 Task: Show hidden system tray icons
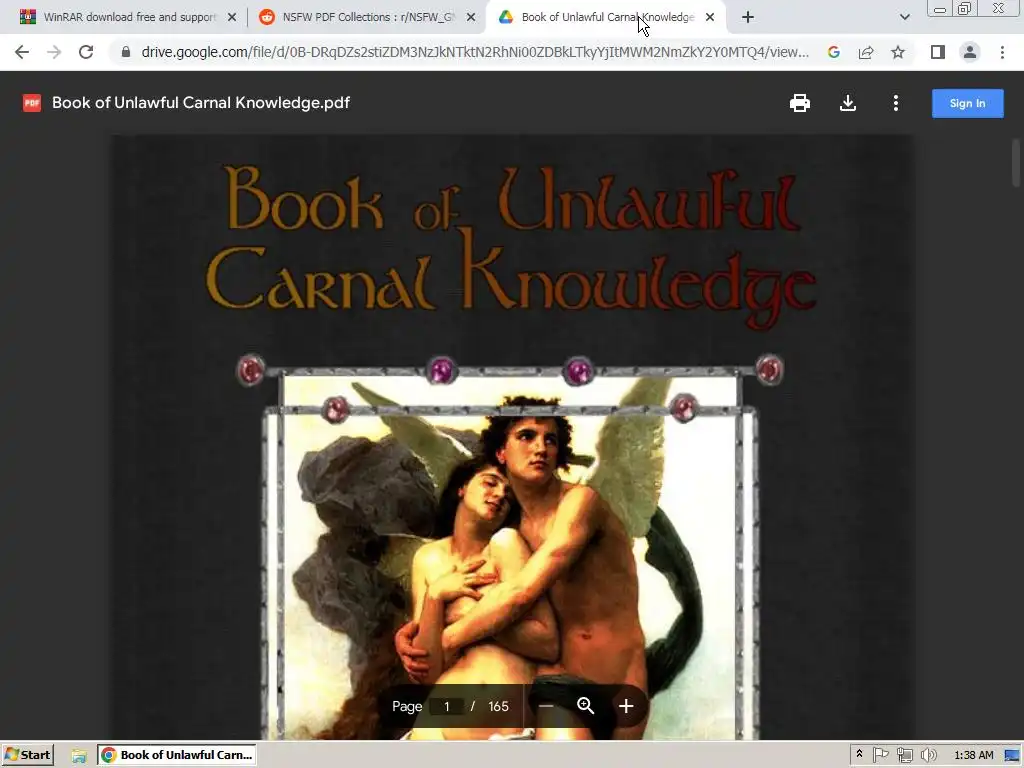pos(859,754)
